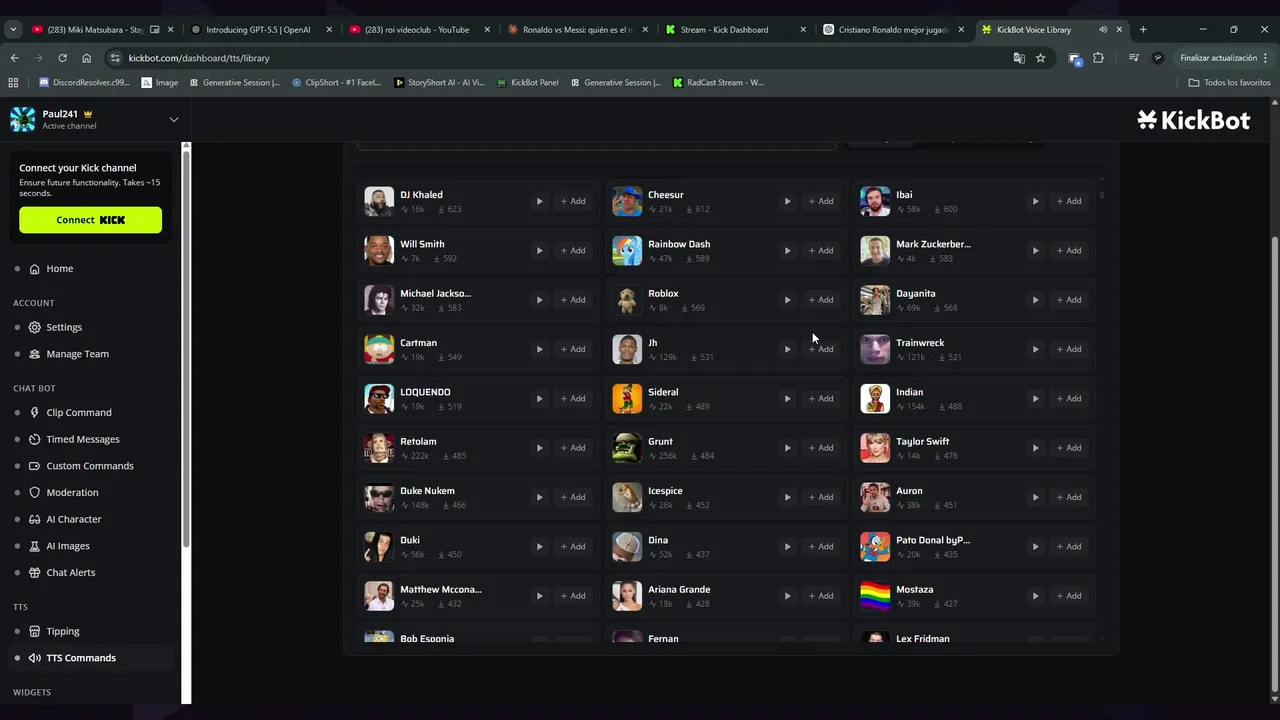This screenshot has width=1280, height=720.
Task: Open a new browser tab
Action: pyautogui.click(x=1143, y=30)
